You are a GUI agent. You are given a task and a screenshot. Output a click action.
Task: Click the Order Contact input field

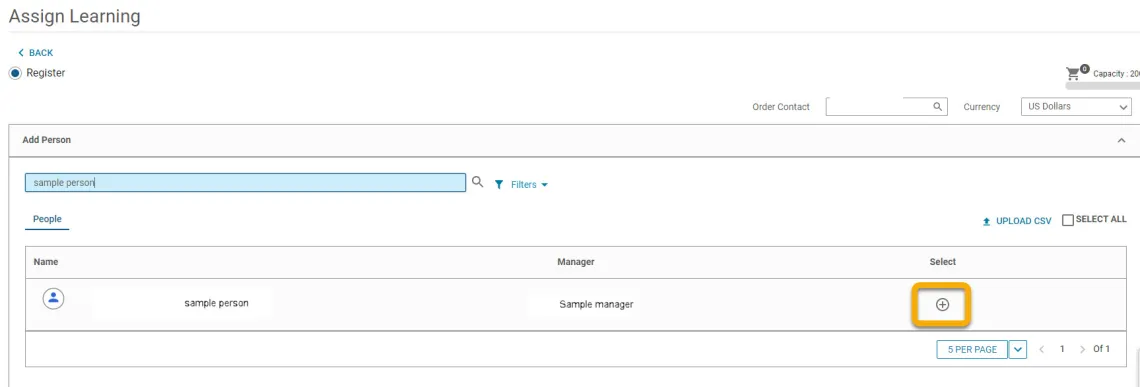tap(886, 106)
